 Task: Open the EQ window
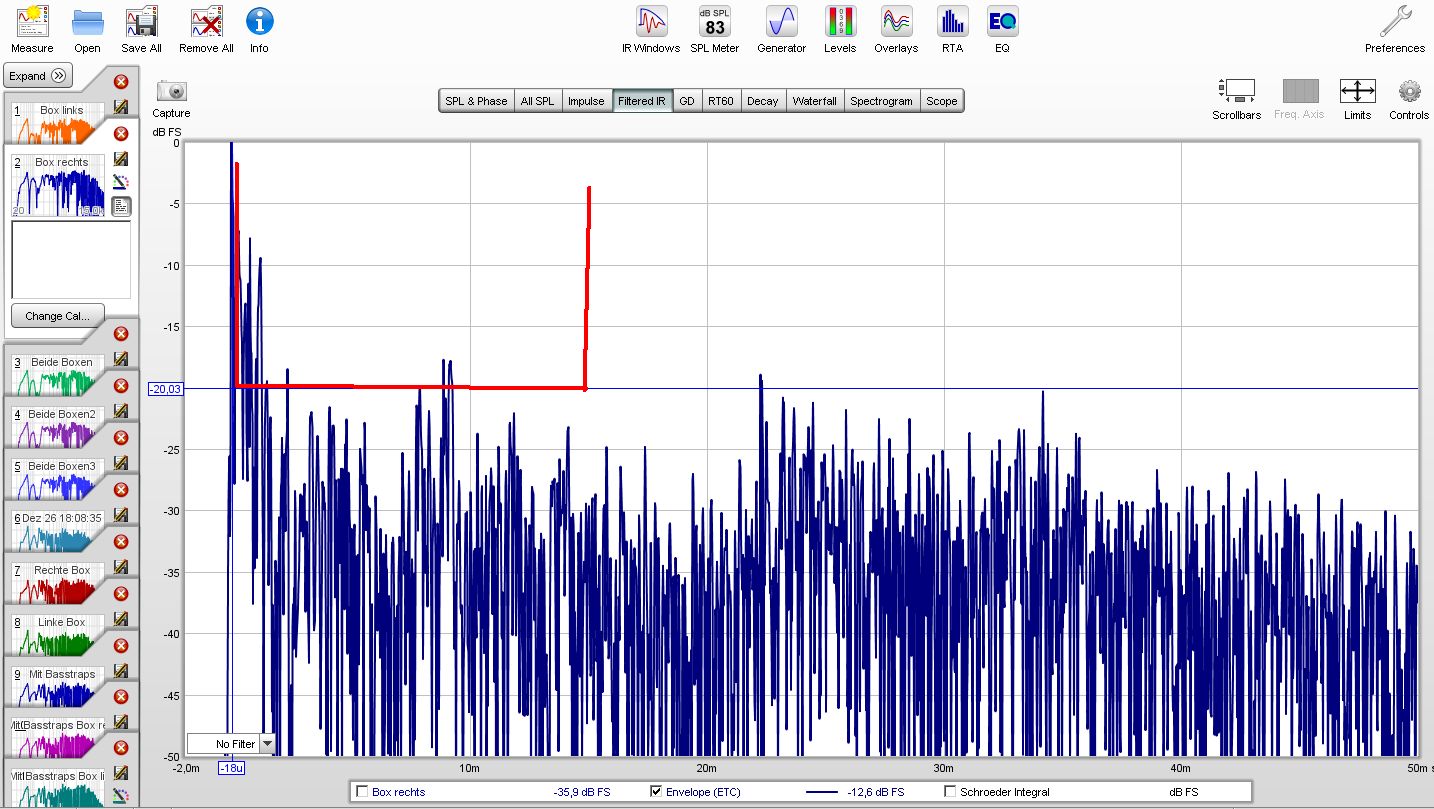pos(1002,21)
